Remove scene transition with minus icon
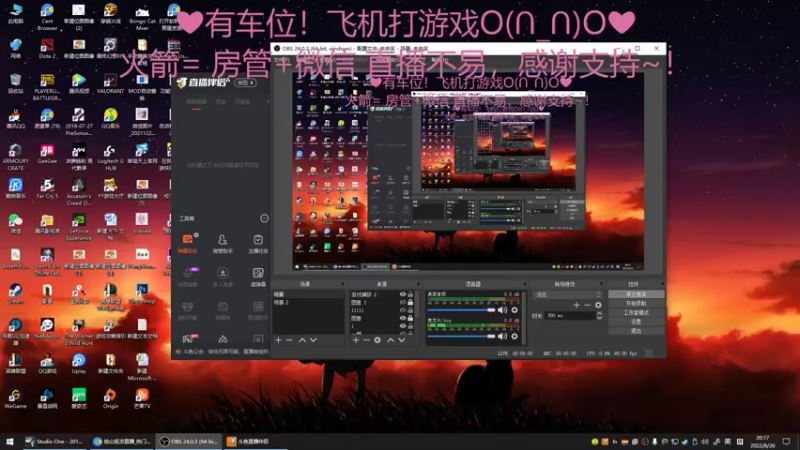Viewport: 800px width, 450px height. click(587, 305)
